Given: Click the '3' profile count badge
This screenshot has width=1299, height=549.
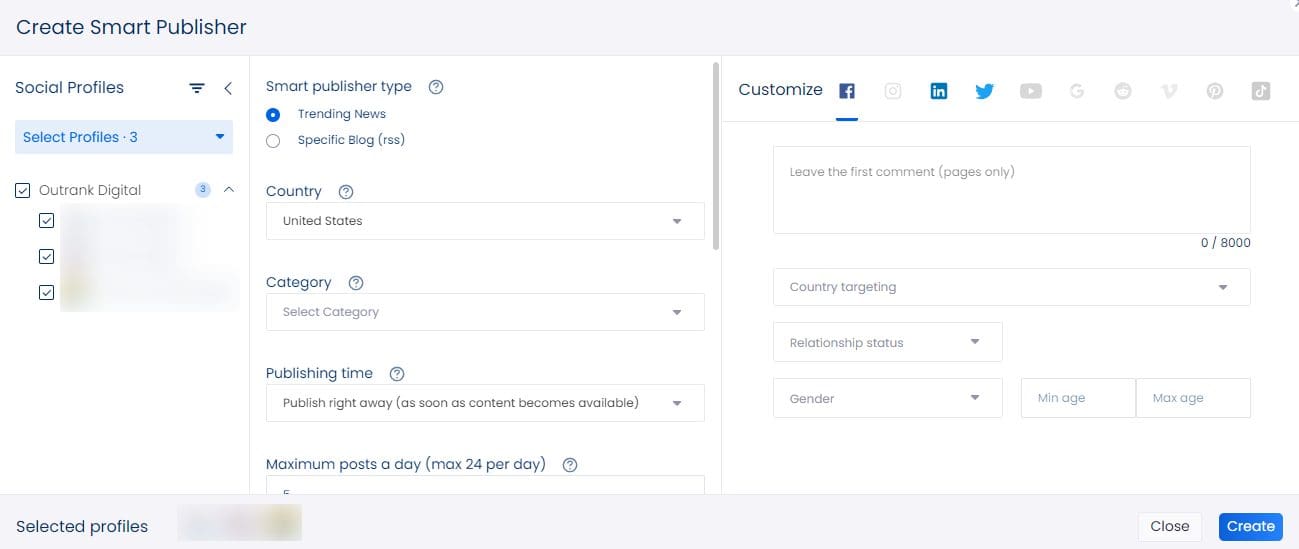Looking at the screenshot, I should point(203,189).
